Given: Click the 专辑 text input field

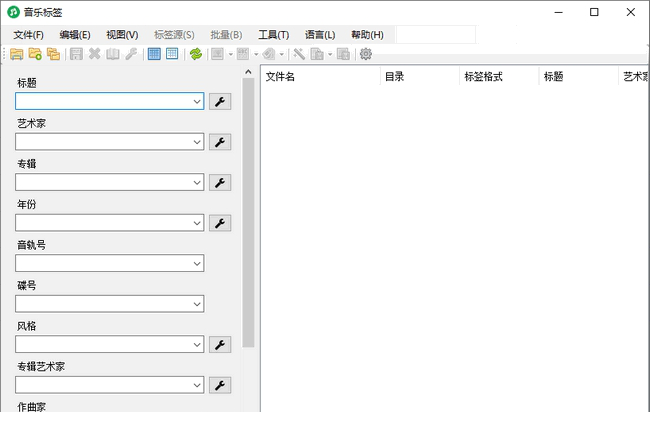Looking at the screenshot, I should pos(102,182).
